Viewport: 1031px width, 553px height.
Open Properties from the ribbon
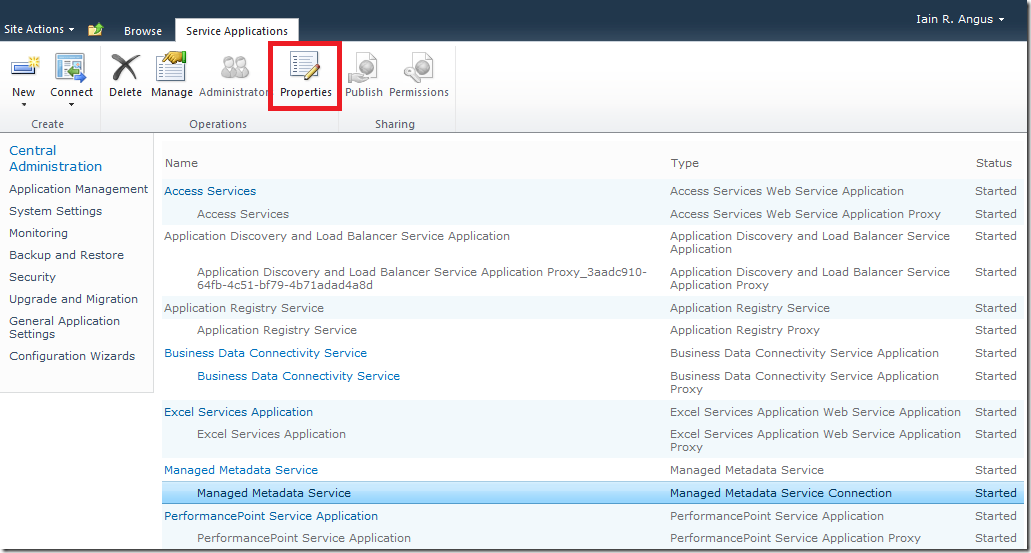point(305,76)
